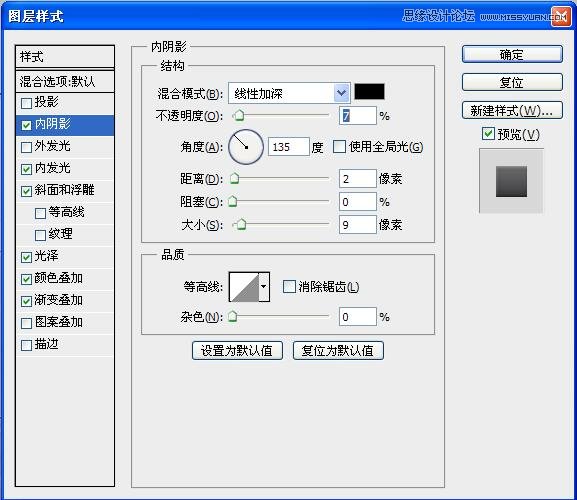Click the style preview thumbnail
Screen dimensions: 577x500
point(511,181)
